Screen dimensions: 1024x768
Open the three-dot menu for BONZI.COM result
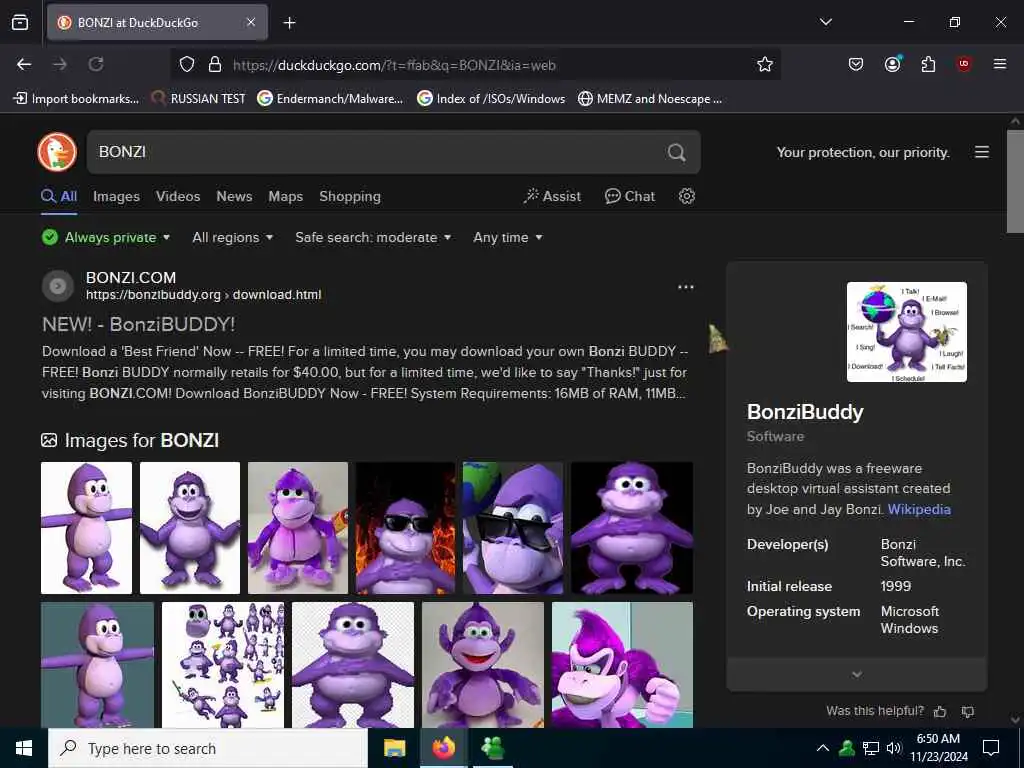tap(686, 287)
